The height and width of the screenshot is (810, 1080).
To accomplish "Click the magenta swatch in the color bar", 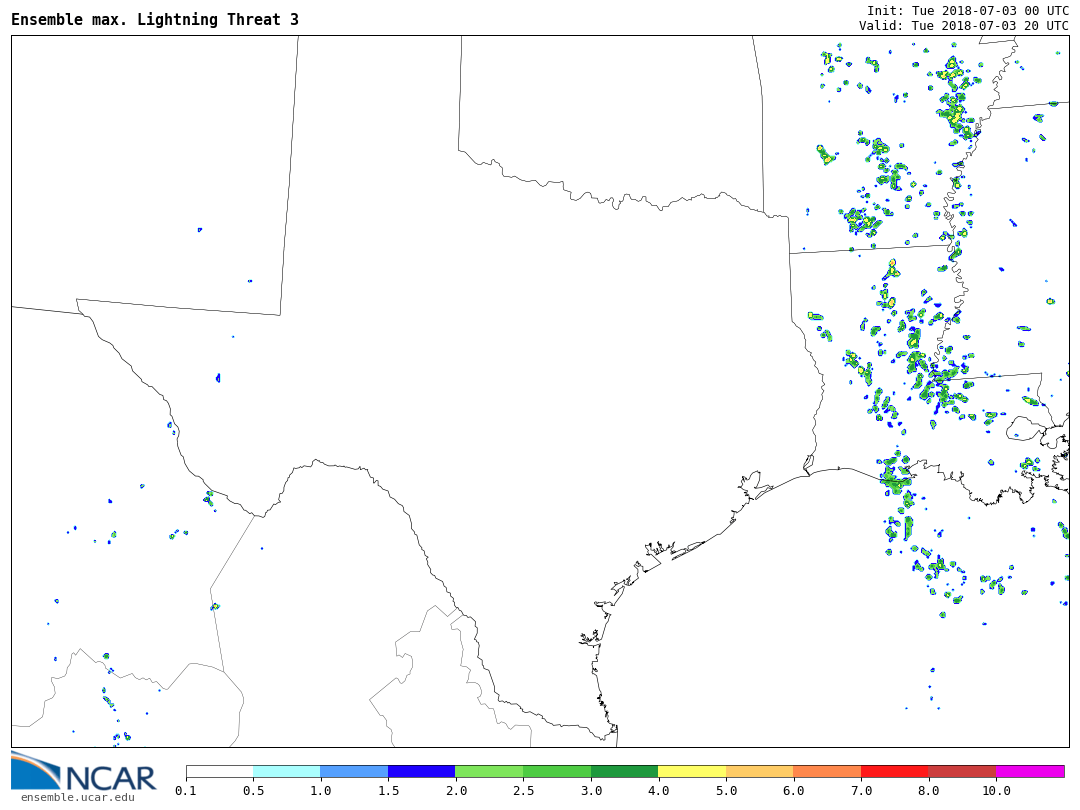I will (x=1030, y=772).
